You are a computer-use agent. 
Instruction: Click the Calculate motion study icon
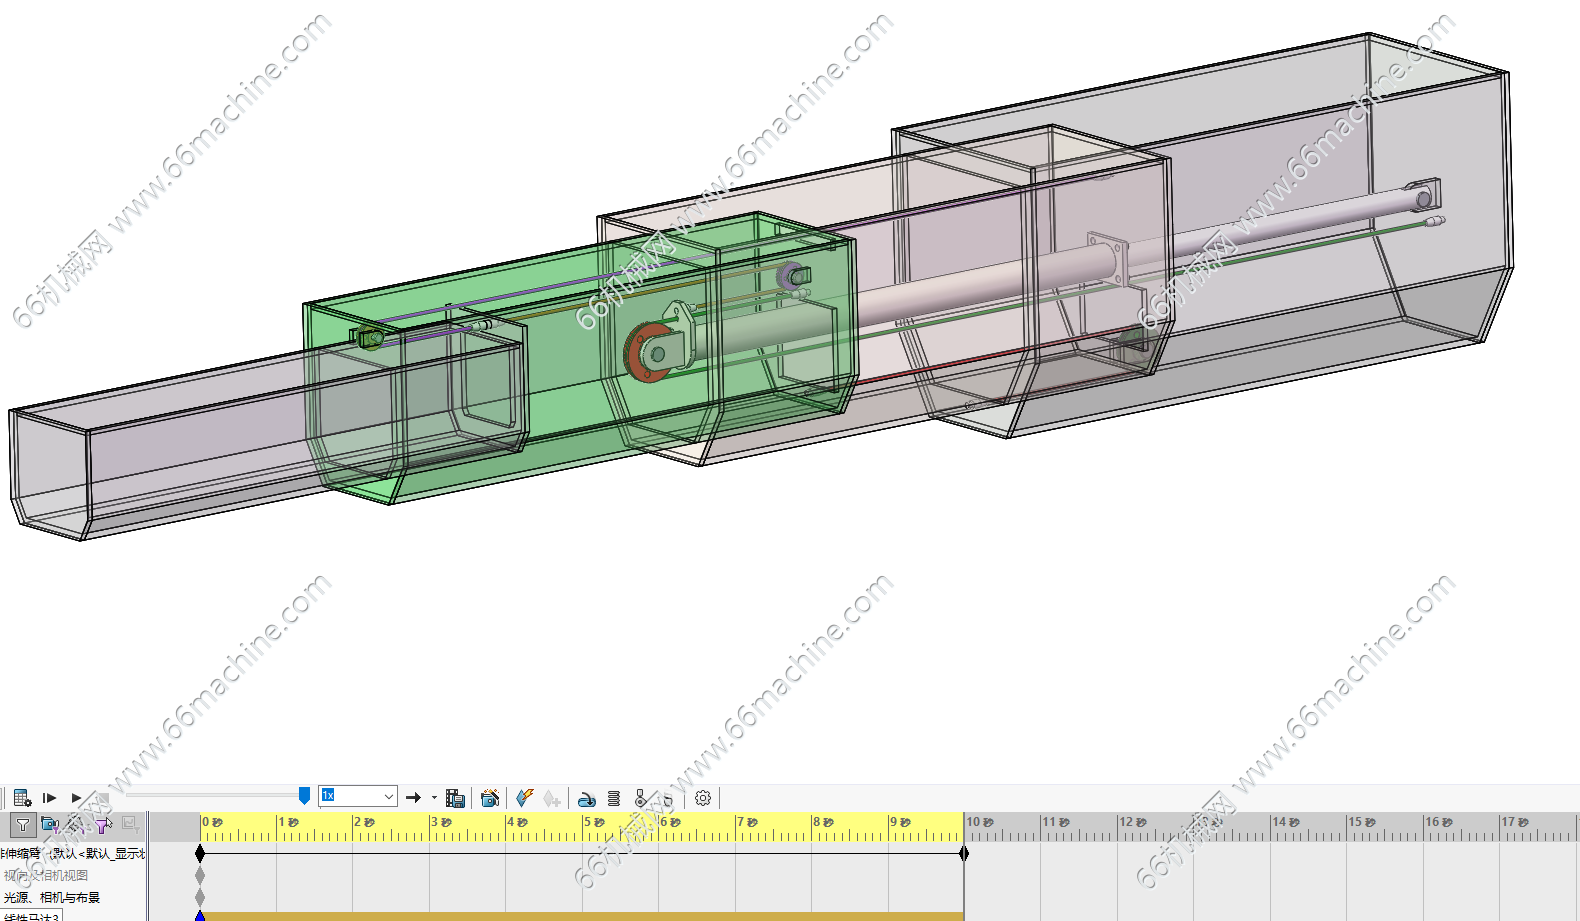click(x=22, y=798)
